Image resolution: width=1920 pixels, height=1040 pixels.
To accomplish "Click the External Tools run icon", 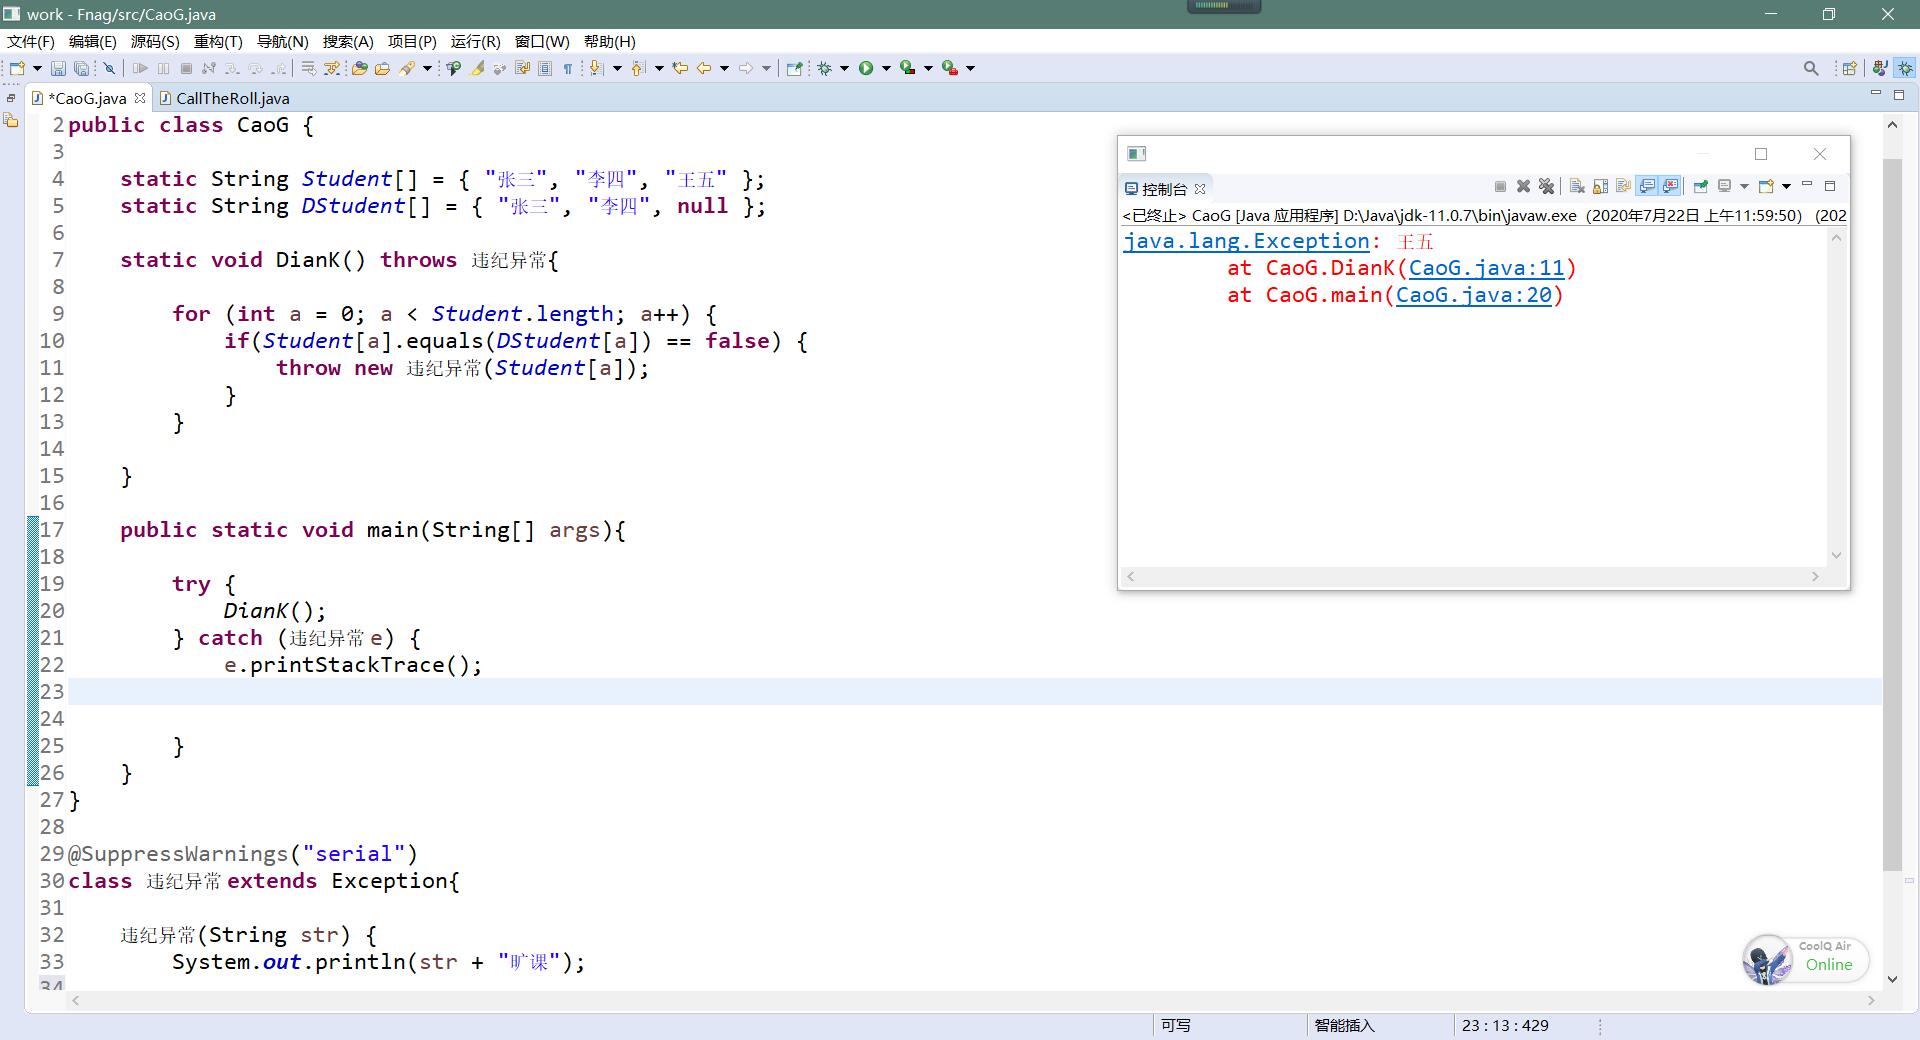I will [950, 68].
